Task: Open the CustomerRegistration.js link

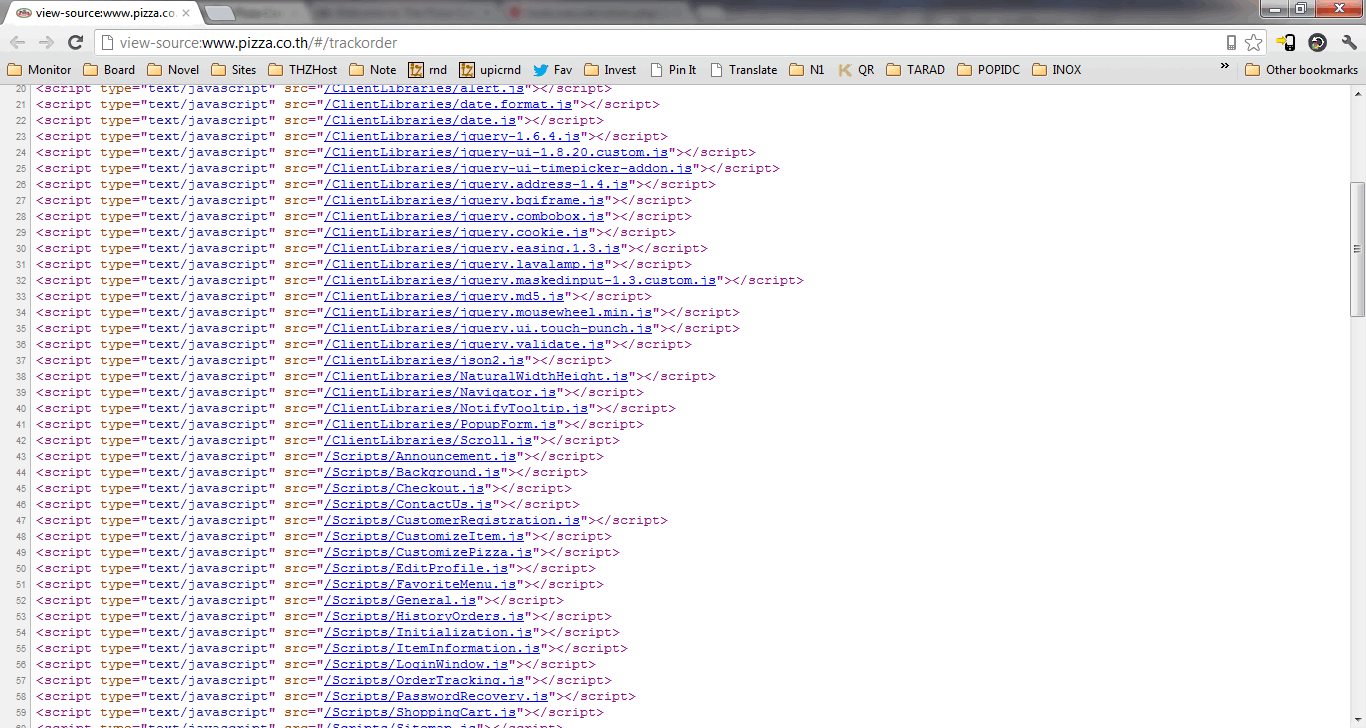Action: 453,520
